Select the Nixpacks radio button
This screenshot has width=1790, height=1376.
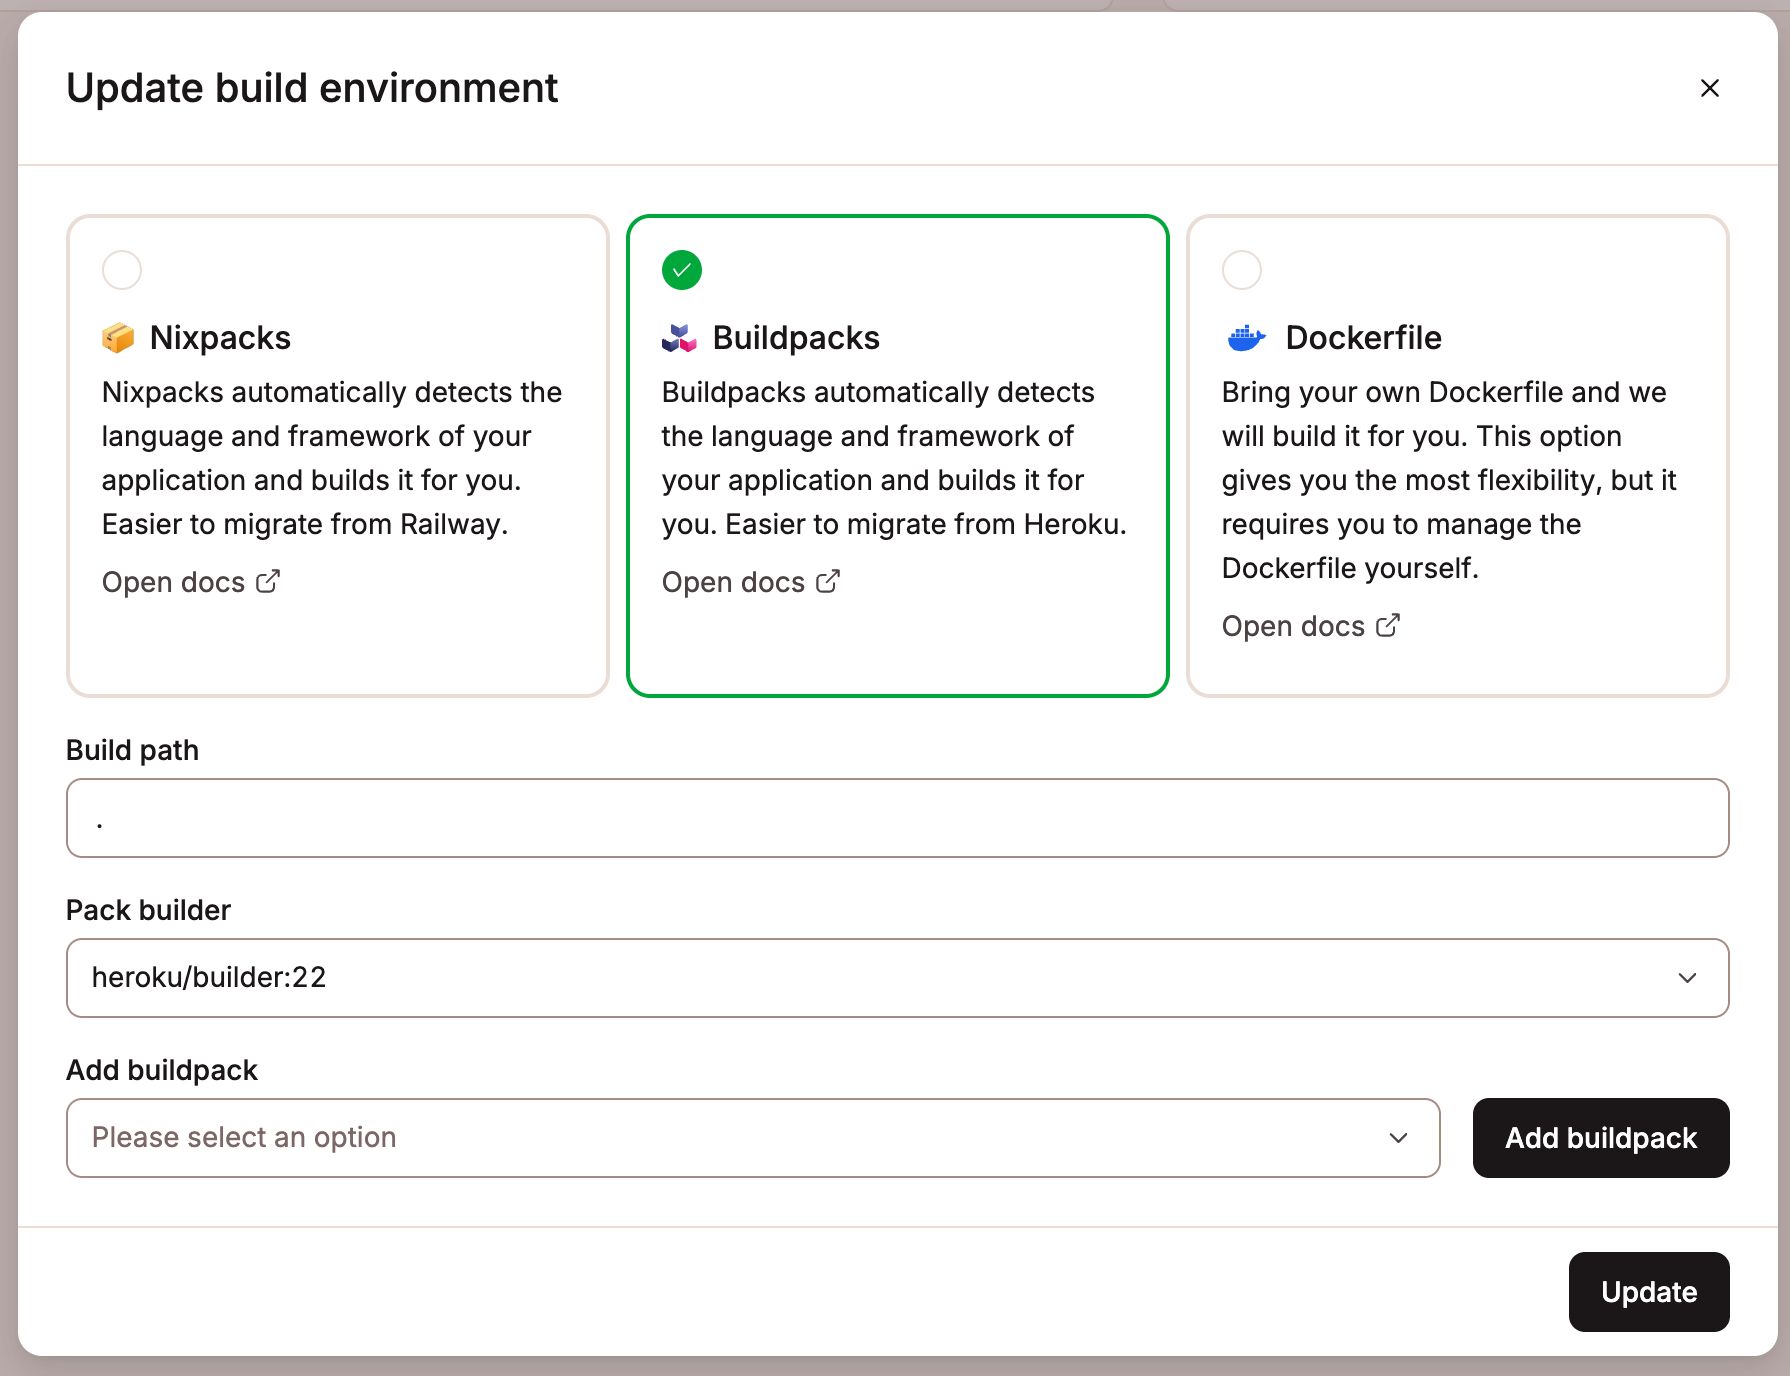point(121,269)
